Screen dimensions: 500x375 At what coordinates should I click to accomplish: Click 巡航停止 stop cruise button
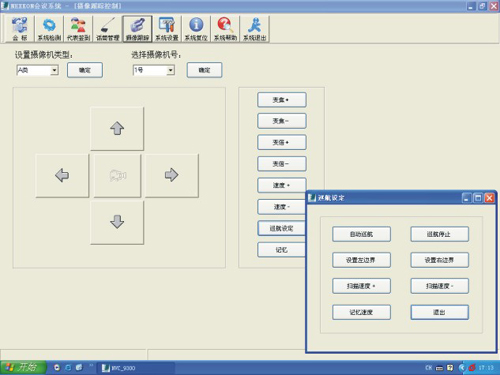(440, 234)
